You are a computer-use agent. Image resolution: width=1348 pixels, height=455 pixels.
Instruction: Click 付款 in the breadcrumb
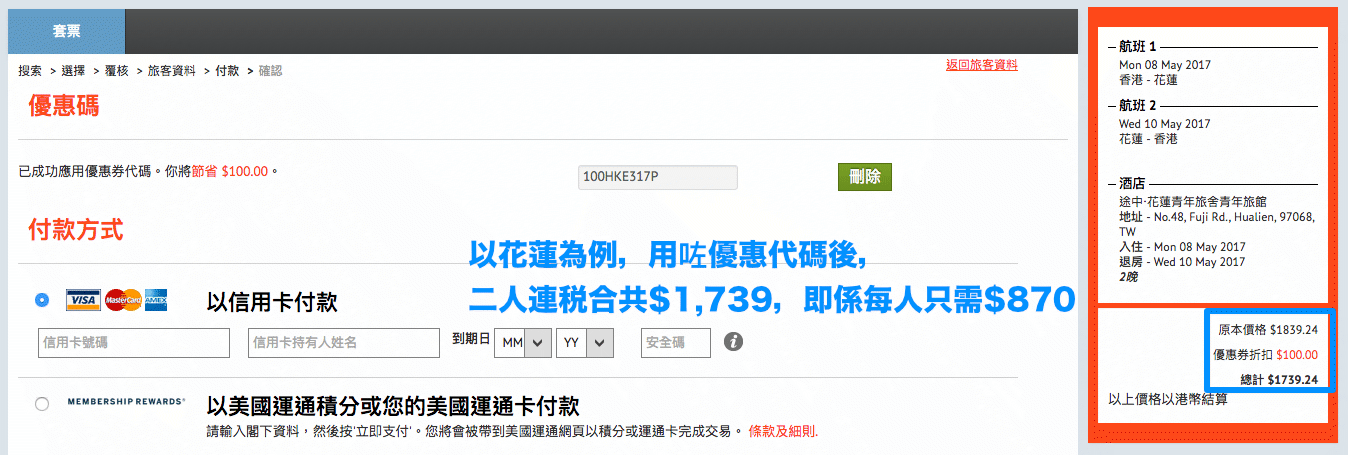[x=227, y=71]
